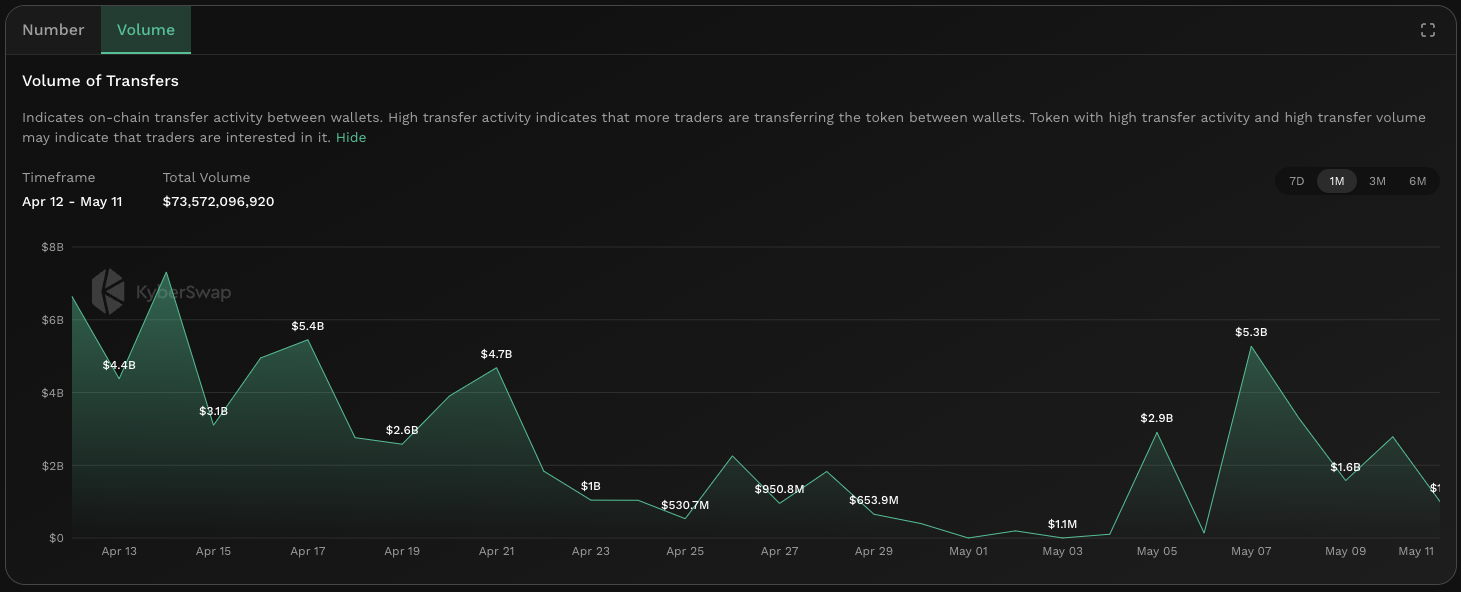This screenshot has width=1461, height=592.
Task: Click the Apr 21 axis date label
Action: click(x=496, y=551)
